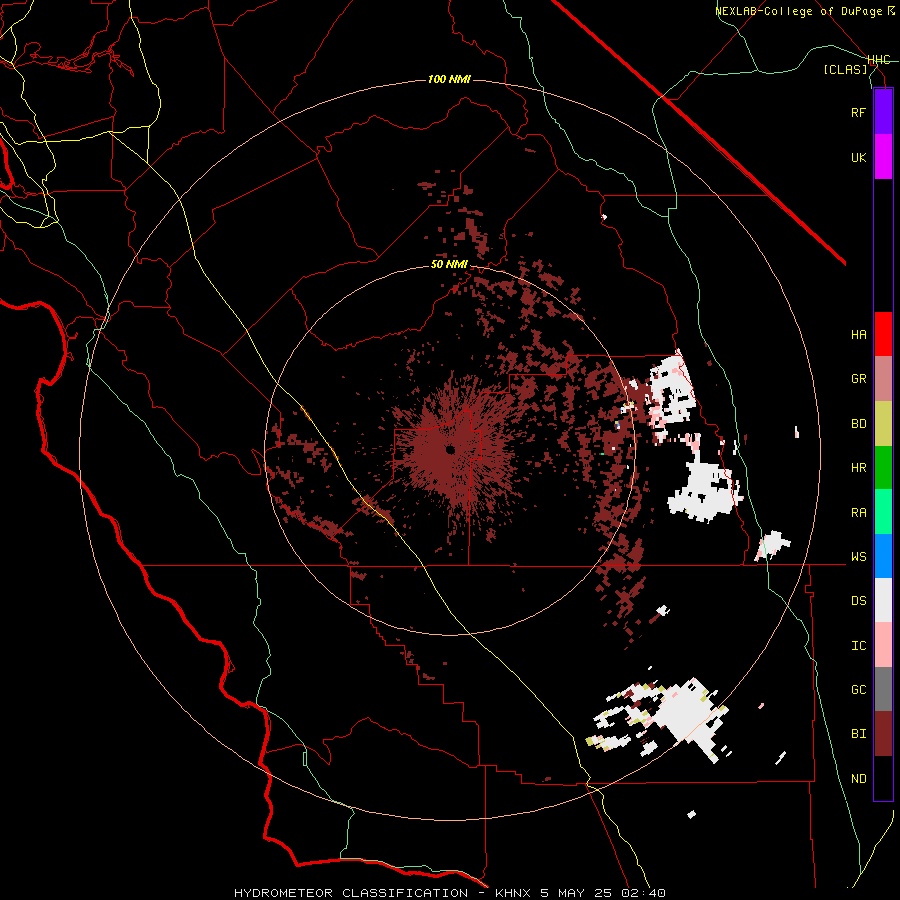Click the 02:40 timestamp
Image resolution: width=900 pixels, height=900 pixels.
[x=643, y=893]
